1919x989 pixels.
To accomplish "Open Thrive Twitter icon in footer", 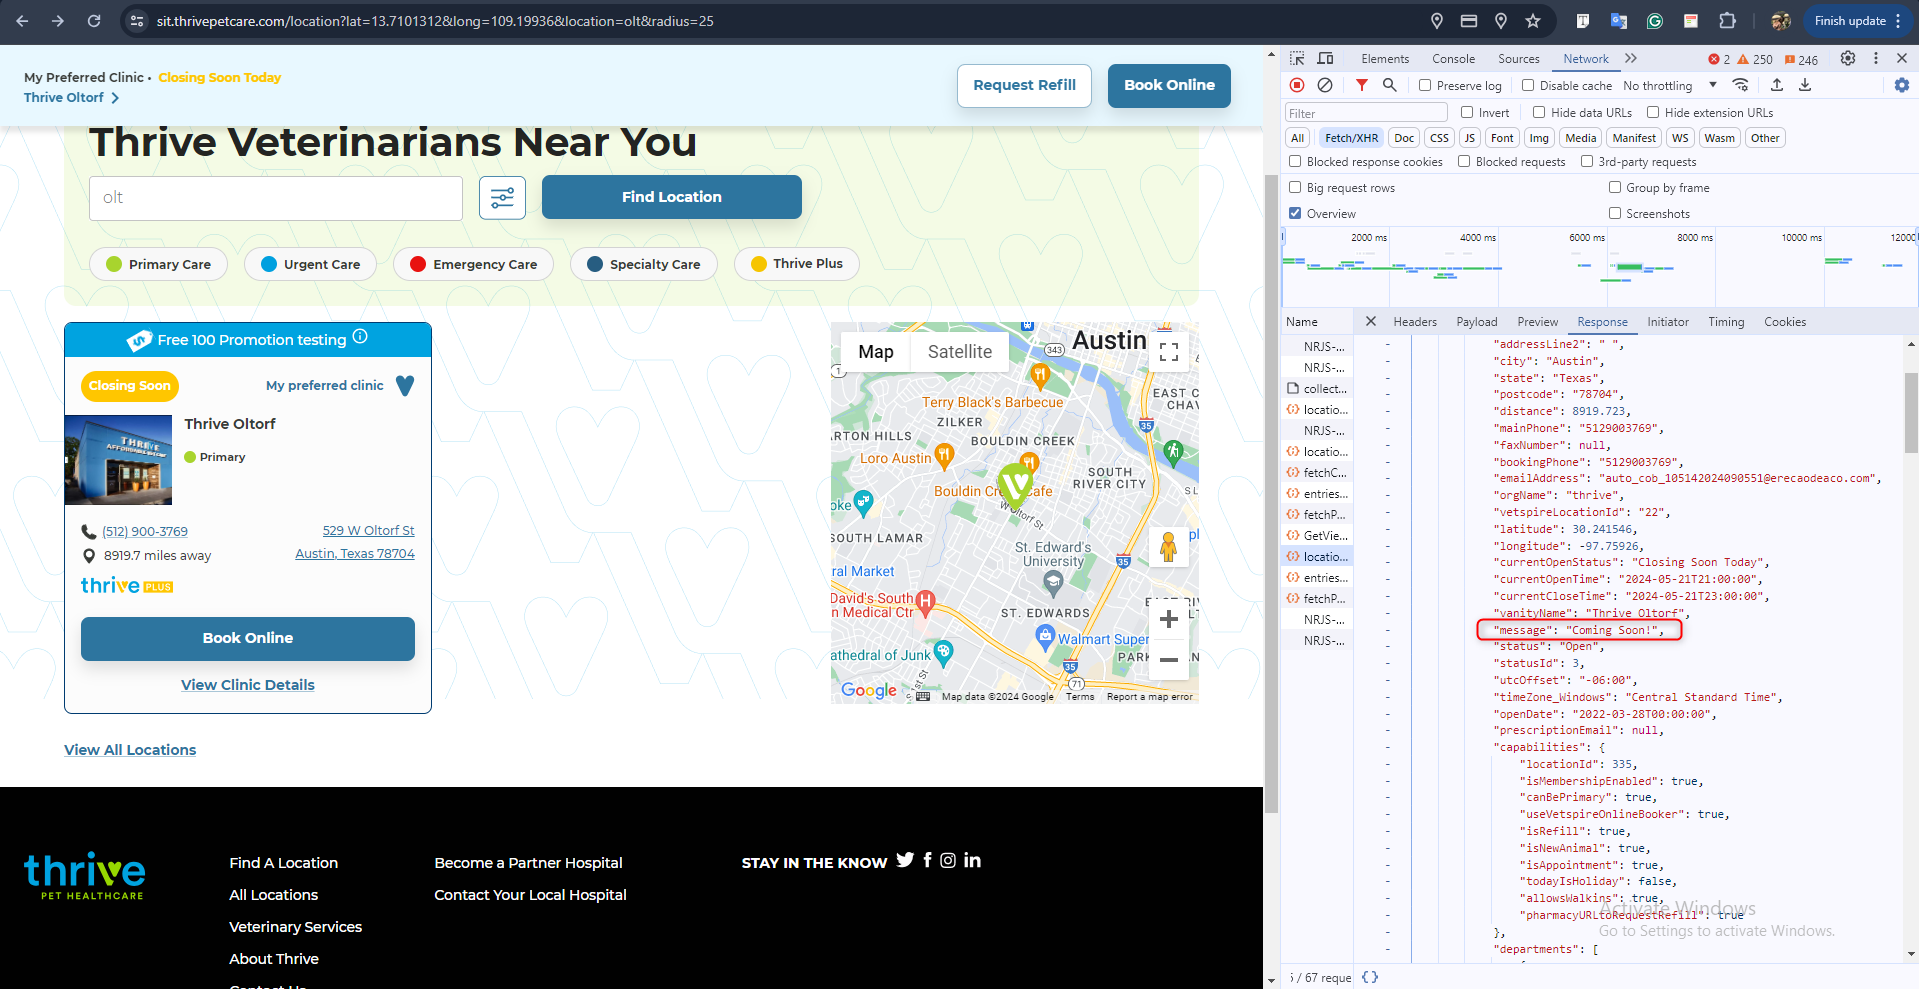I will (x=905, y=860).
